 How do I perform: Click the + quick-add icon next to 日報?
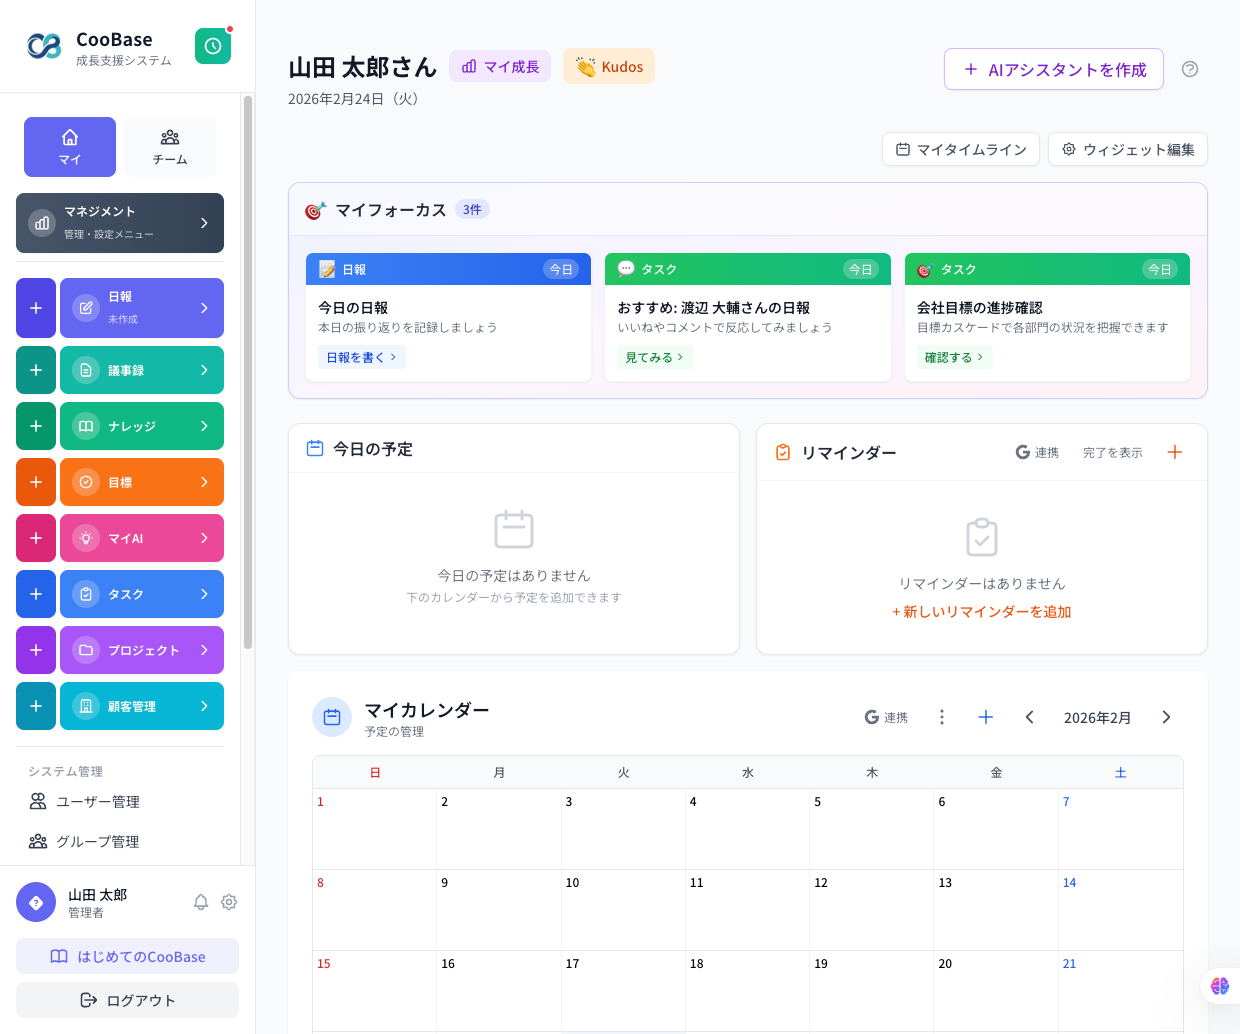point(36,307)
